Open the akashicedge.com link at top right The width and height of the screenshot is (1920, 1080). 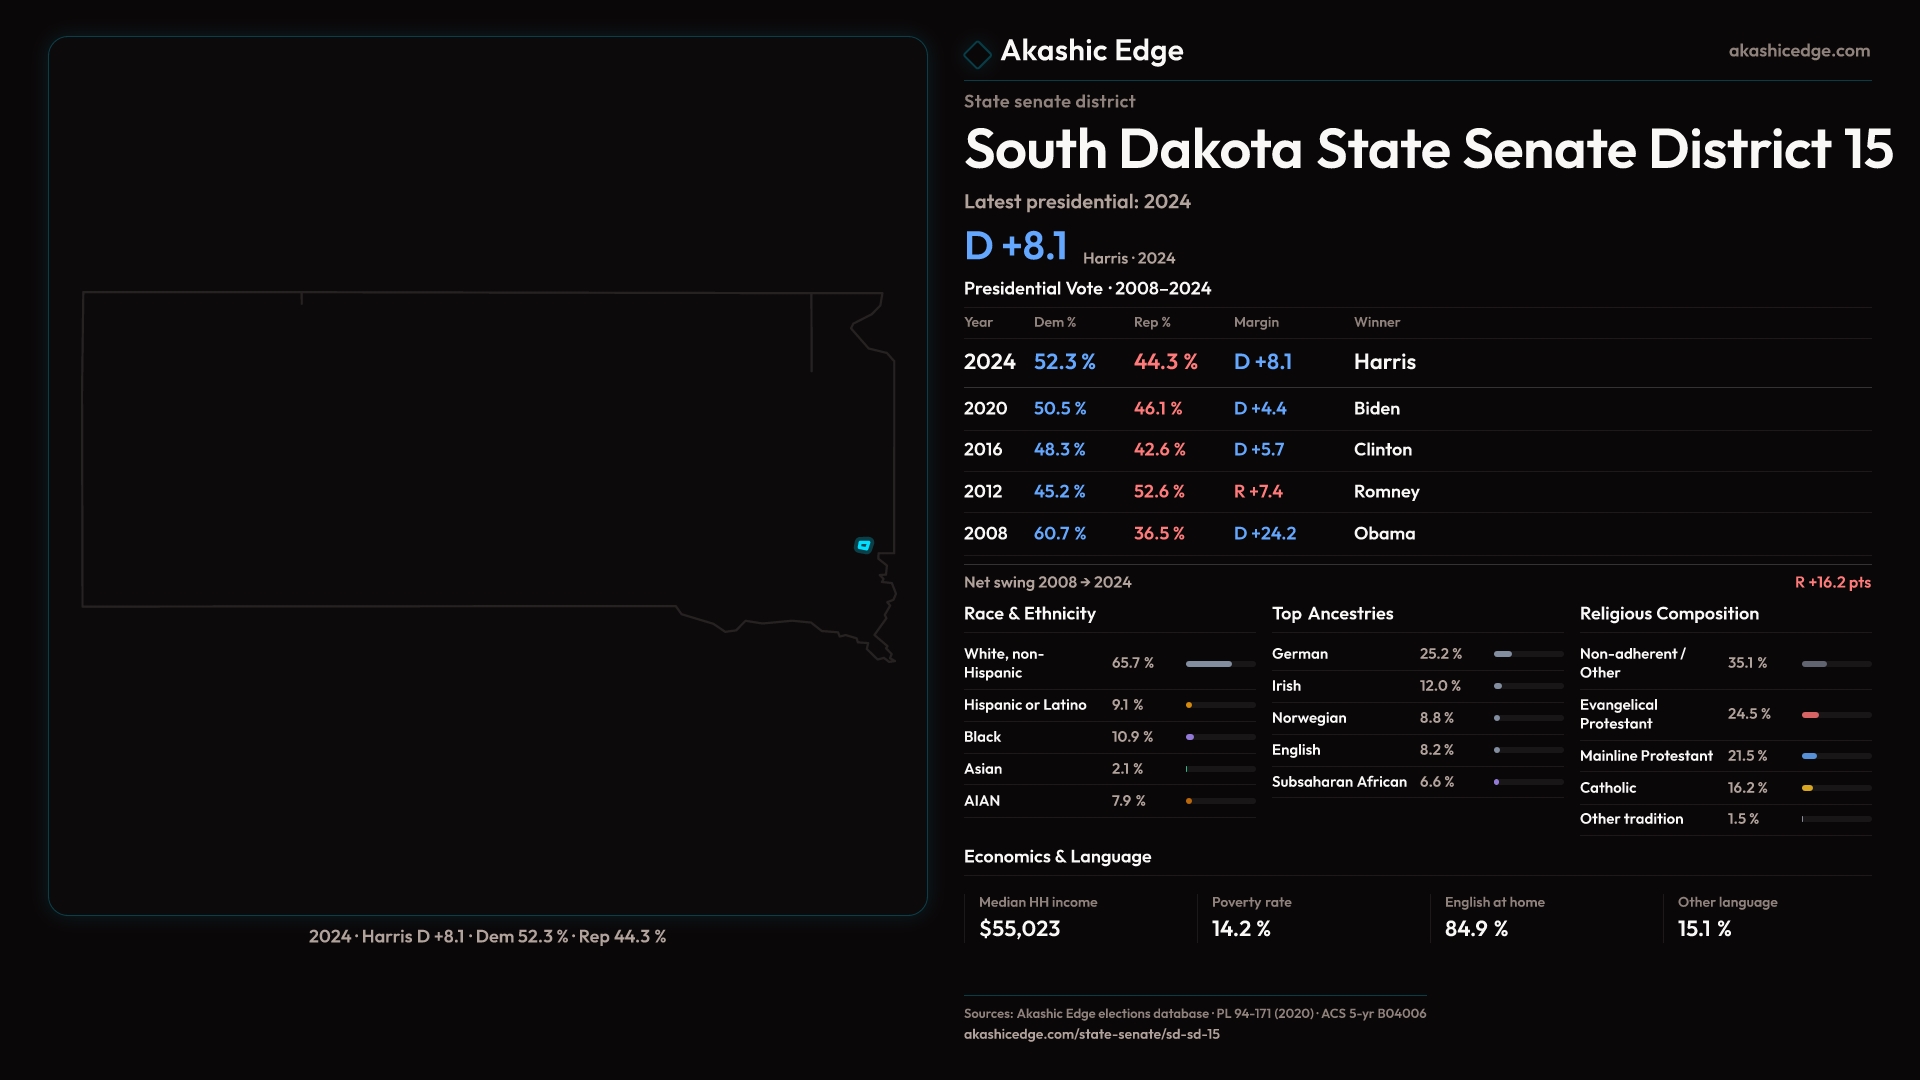point(1798,50)
